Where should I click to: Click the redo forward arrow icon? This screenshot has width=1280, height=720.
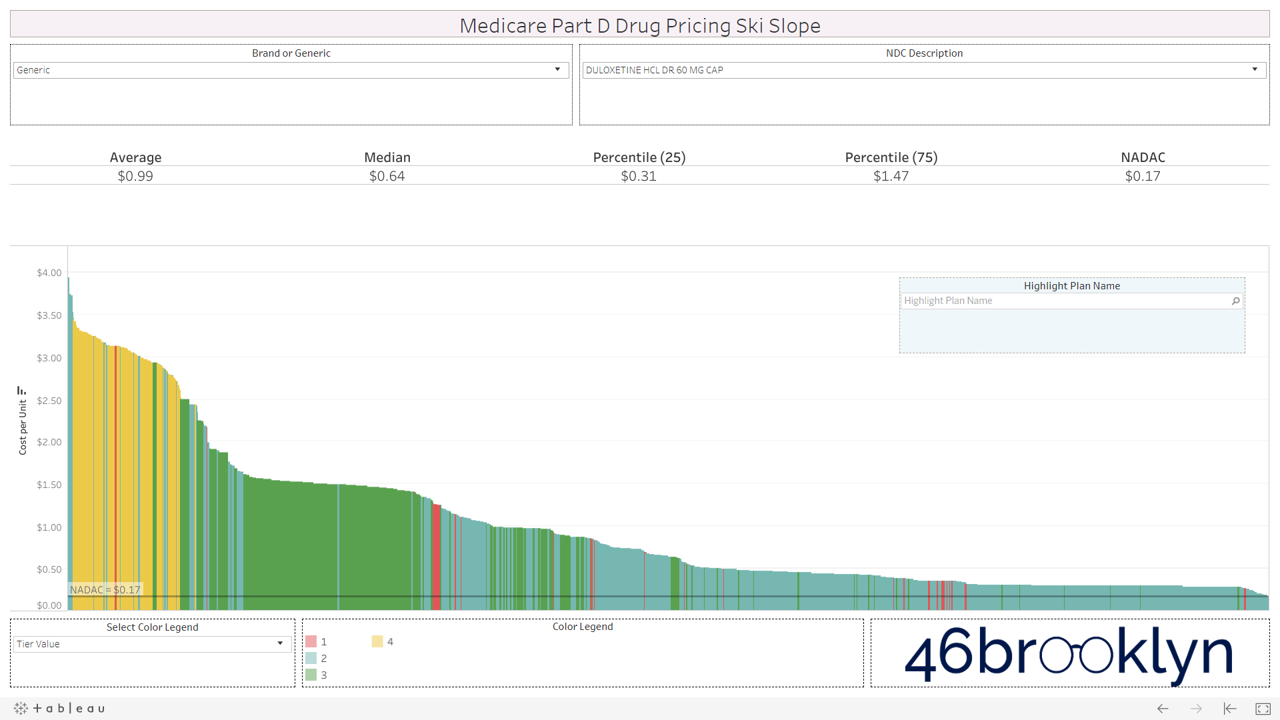(1196, 708)
